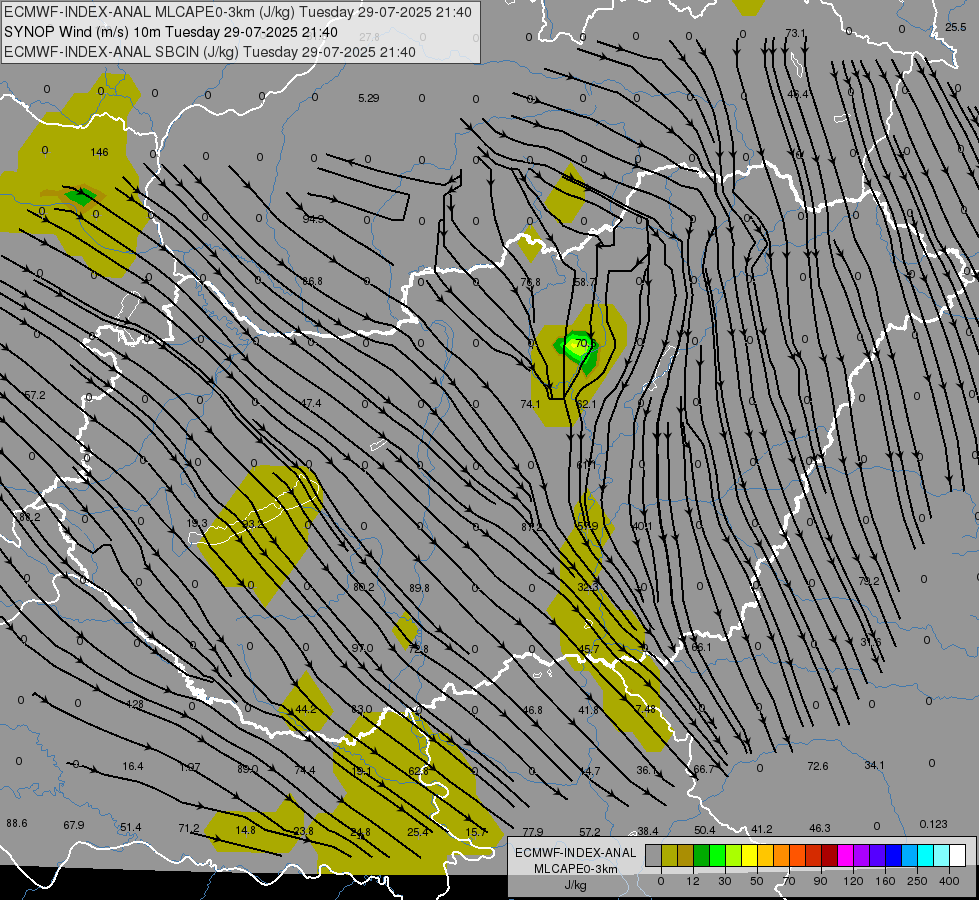Click the map value 80.2
Viewport: 979px width, 900px height.
[363, 587]
